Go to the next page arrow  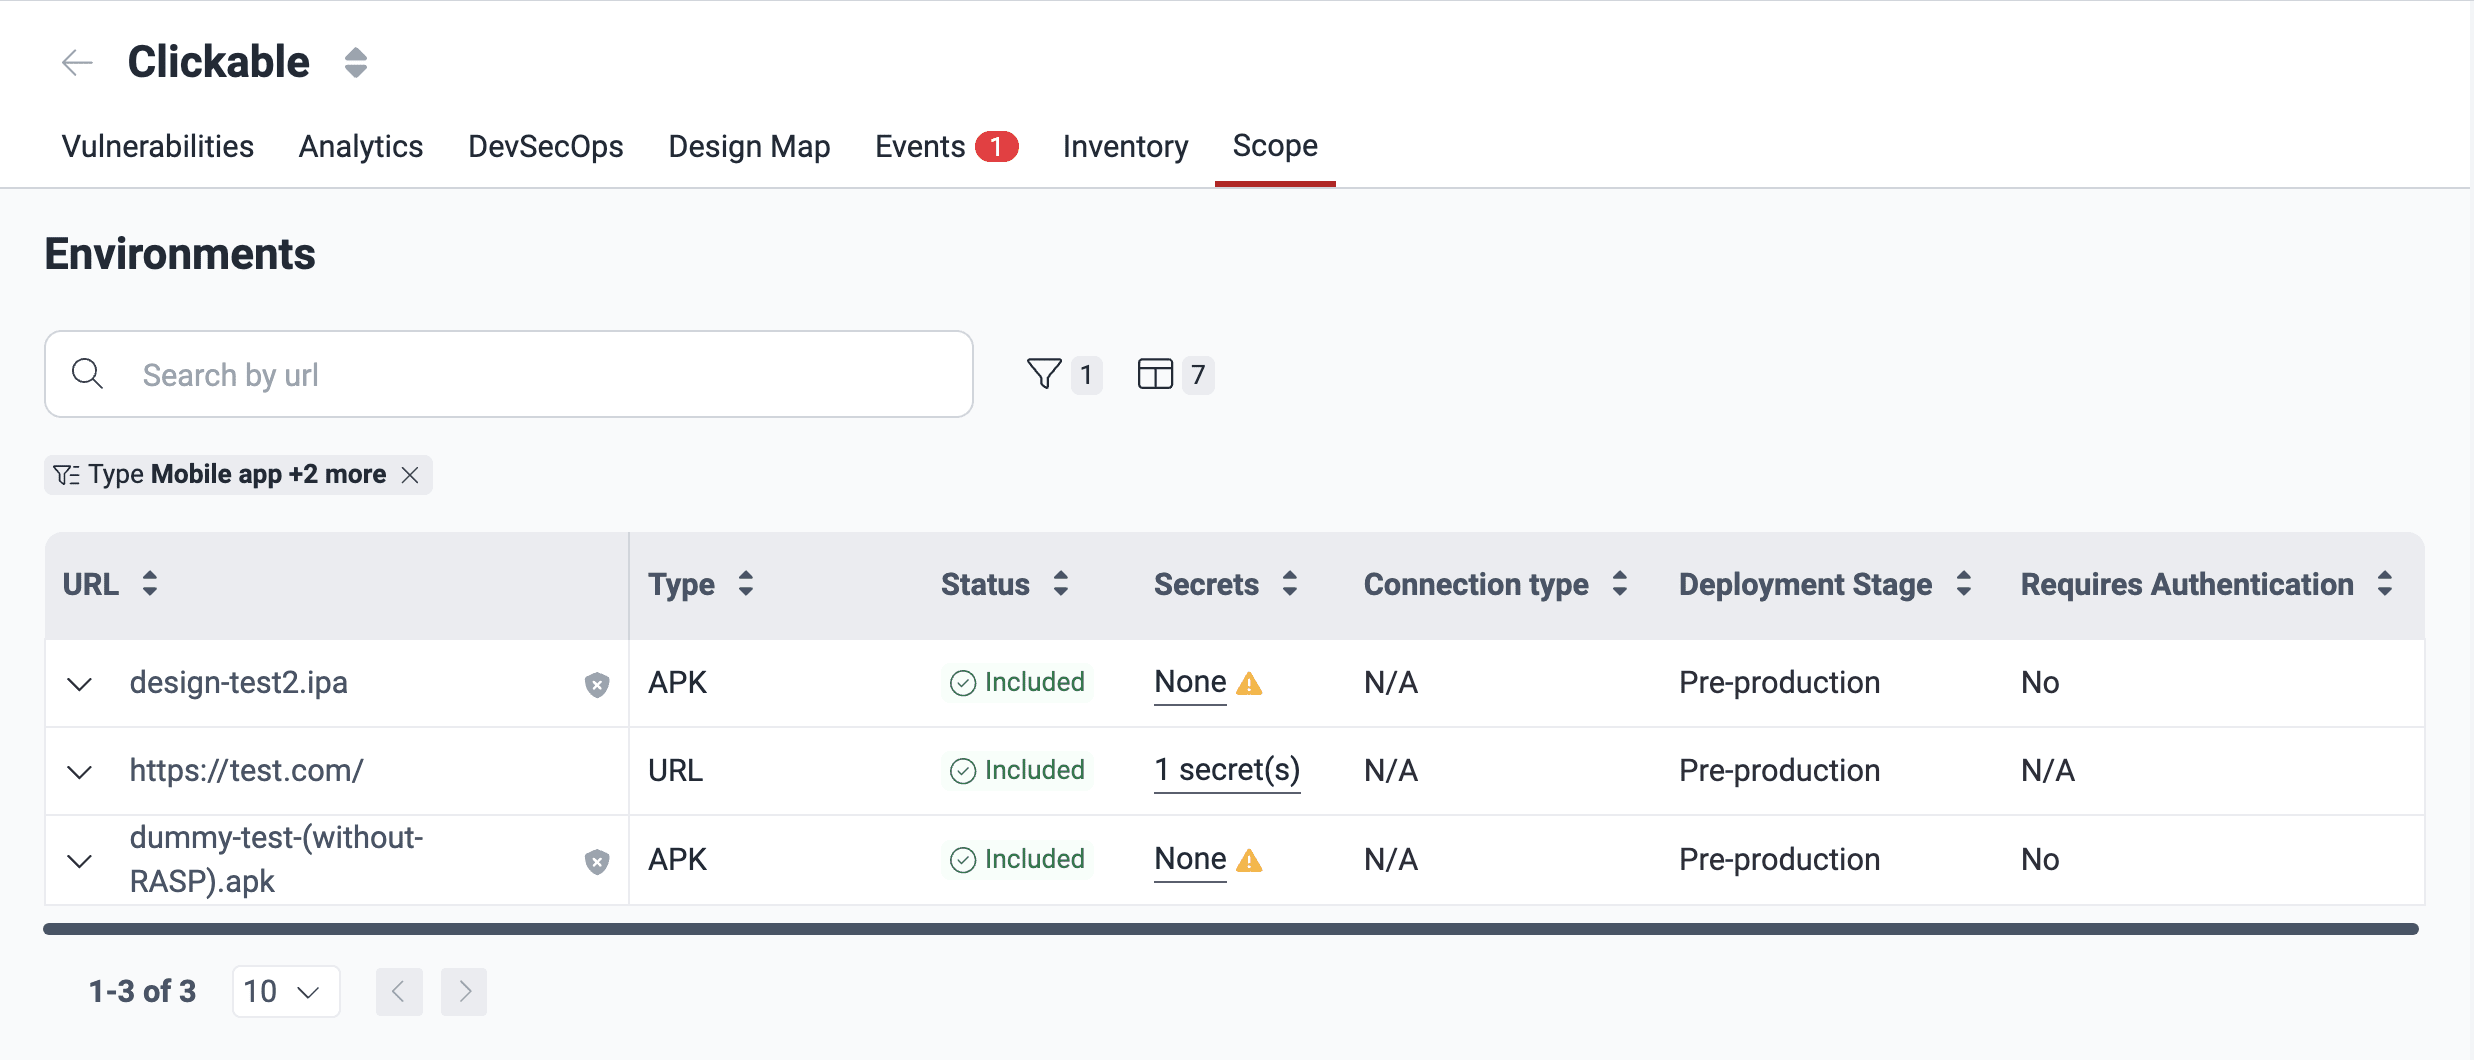pyautogui.click(x=463, y=990)
